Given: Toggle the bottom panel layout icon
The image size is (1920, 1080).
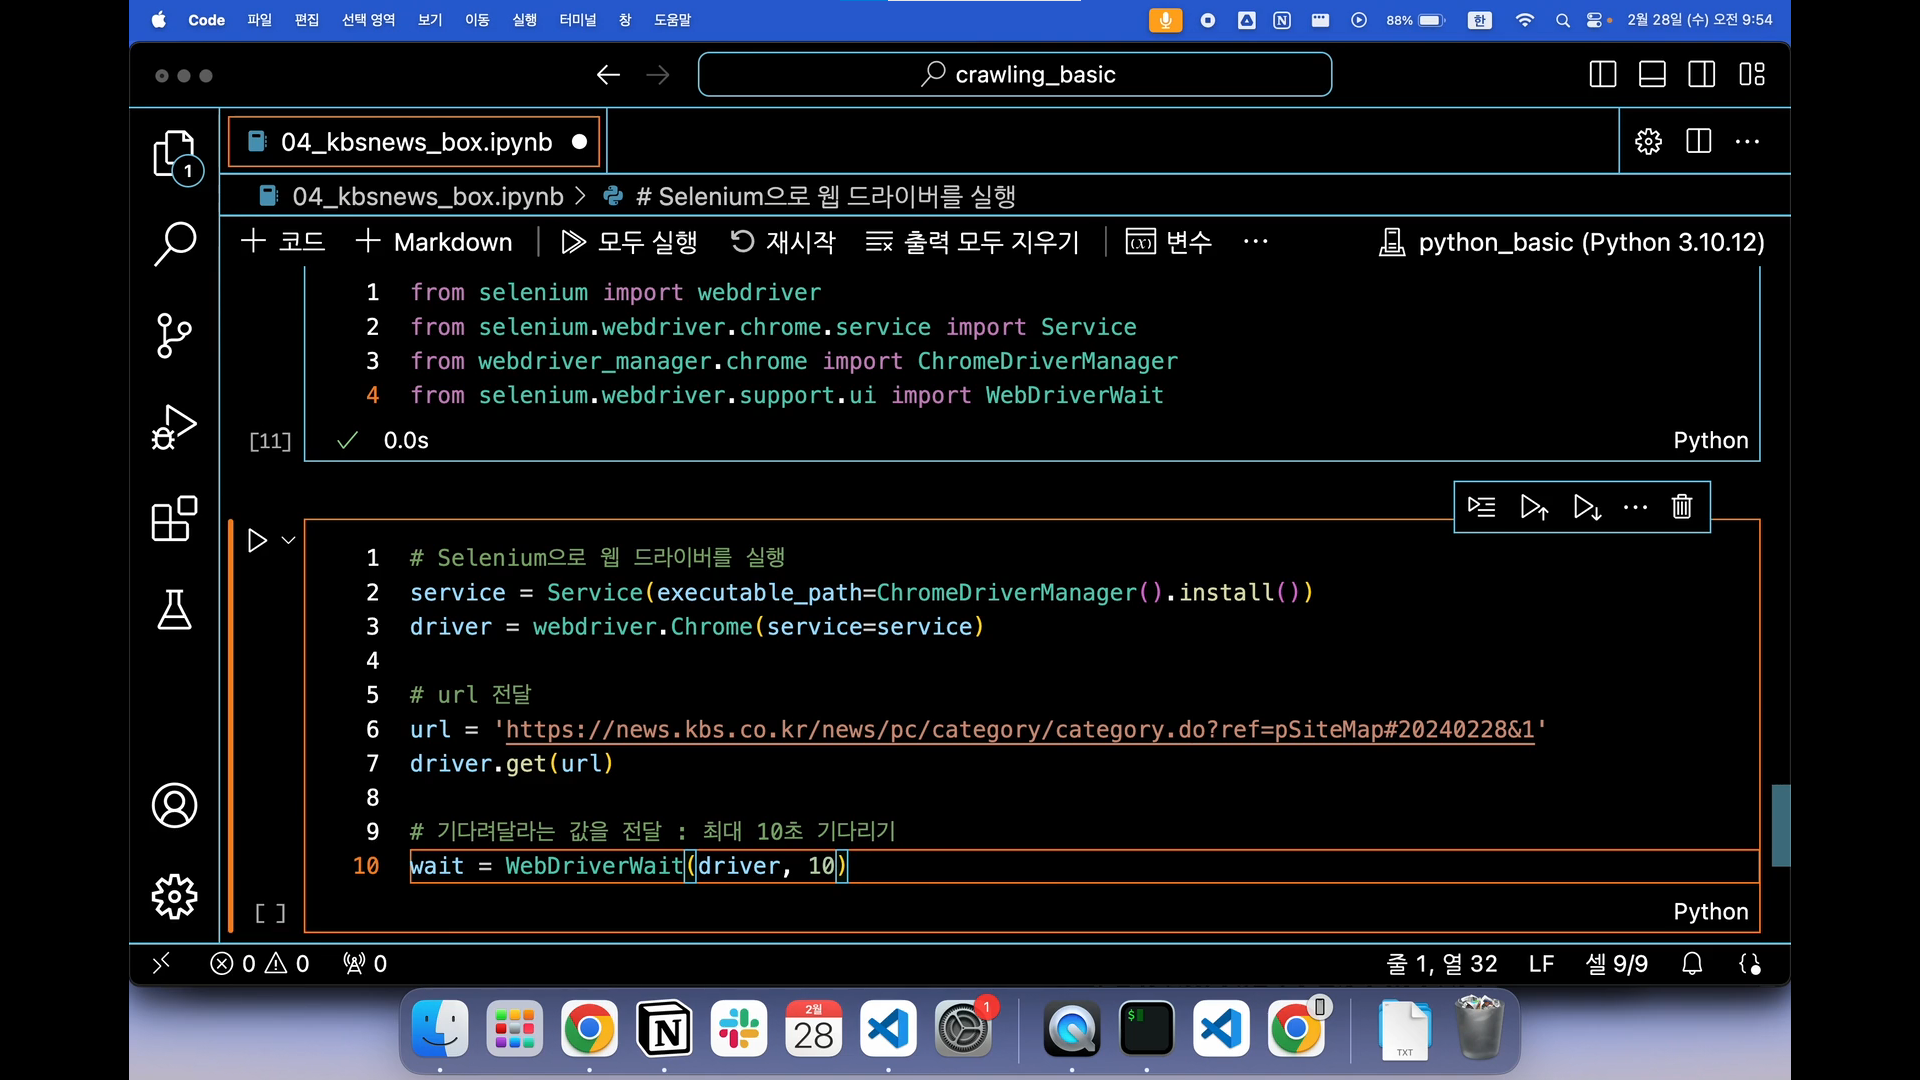Looking at the screenshot, I should (x=1652, y=75).
